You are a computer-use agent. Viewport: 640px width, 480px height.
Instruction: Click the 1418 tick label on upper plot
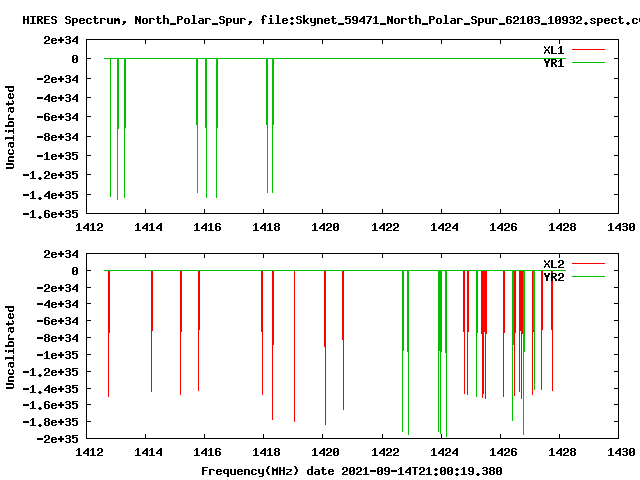[x=266, y=227]
